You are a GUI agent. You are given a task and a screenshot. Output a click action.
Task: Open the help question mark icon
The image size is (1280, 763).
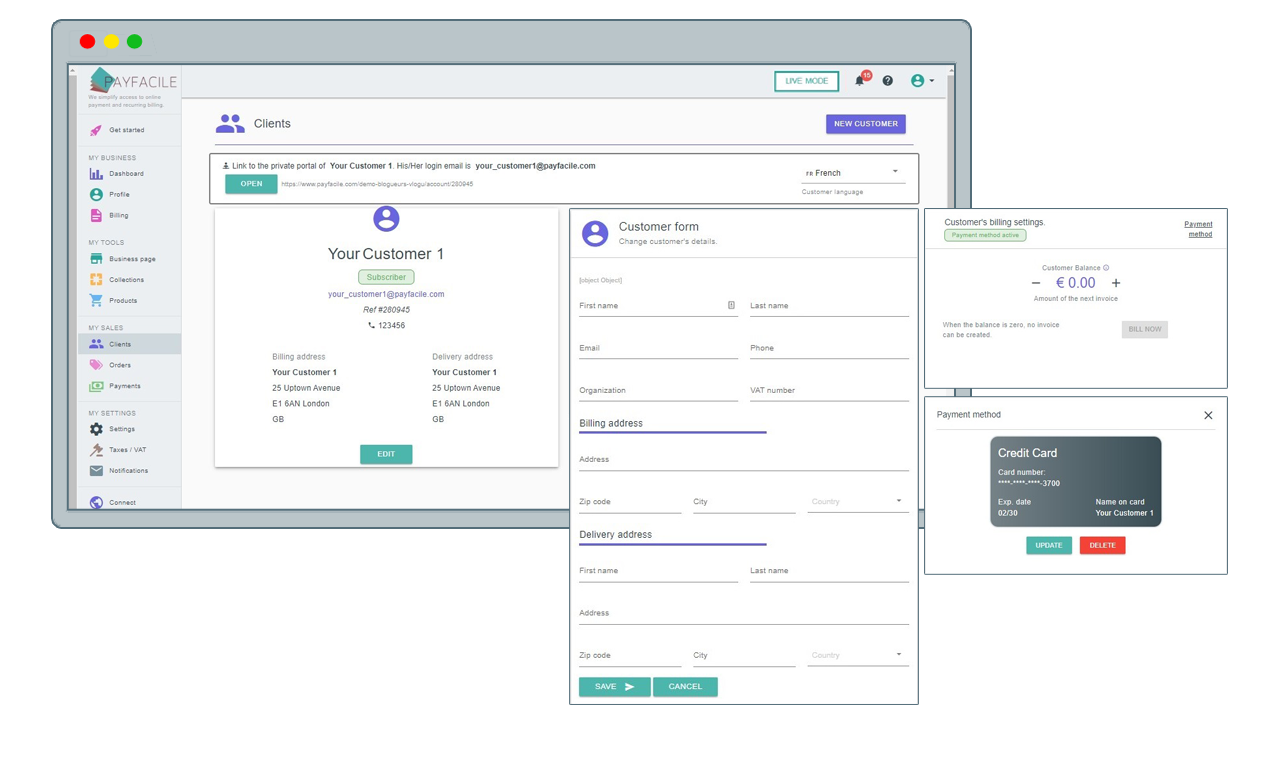point(887,81)
